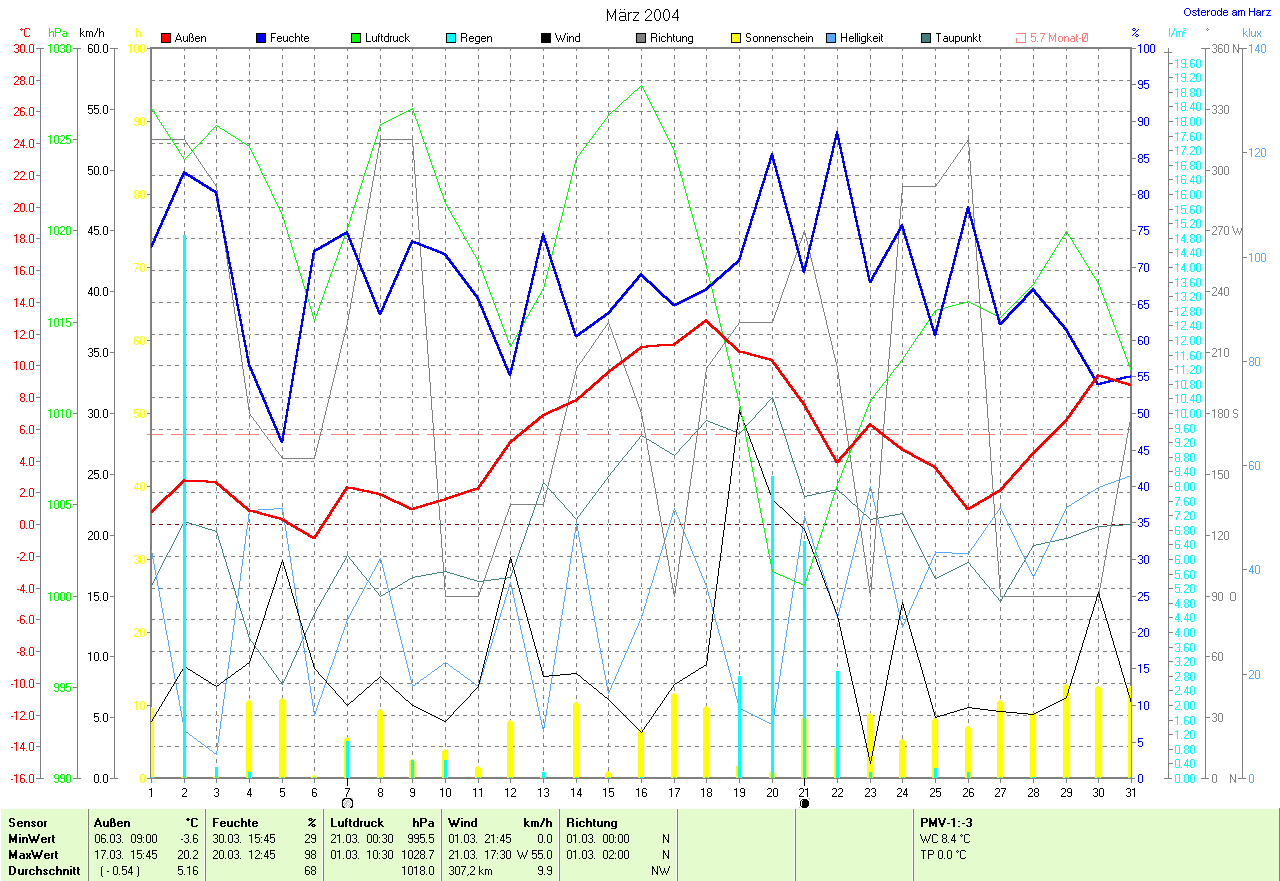The image size is (1280, 881).
Task: Click the Osterode am Harz location label
Action: [1227, 12]
